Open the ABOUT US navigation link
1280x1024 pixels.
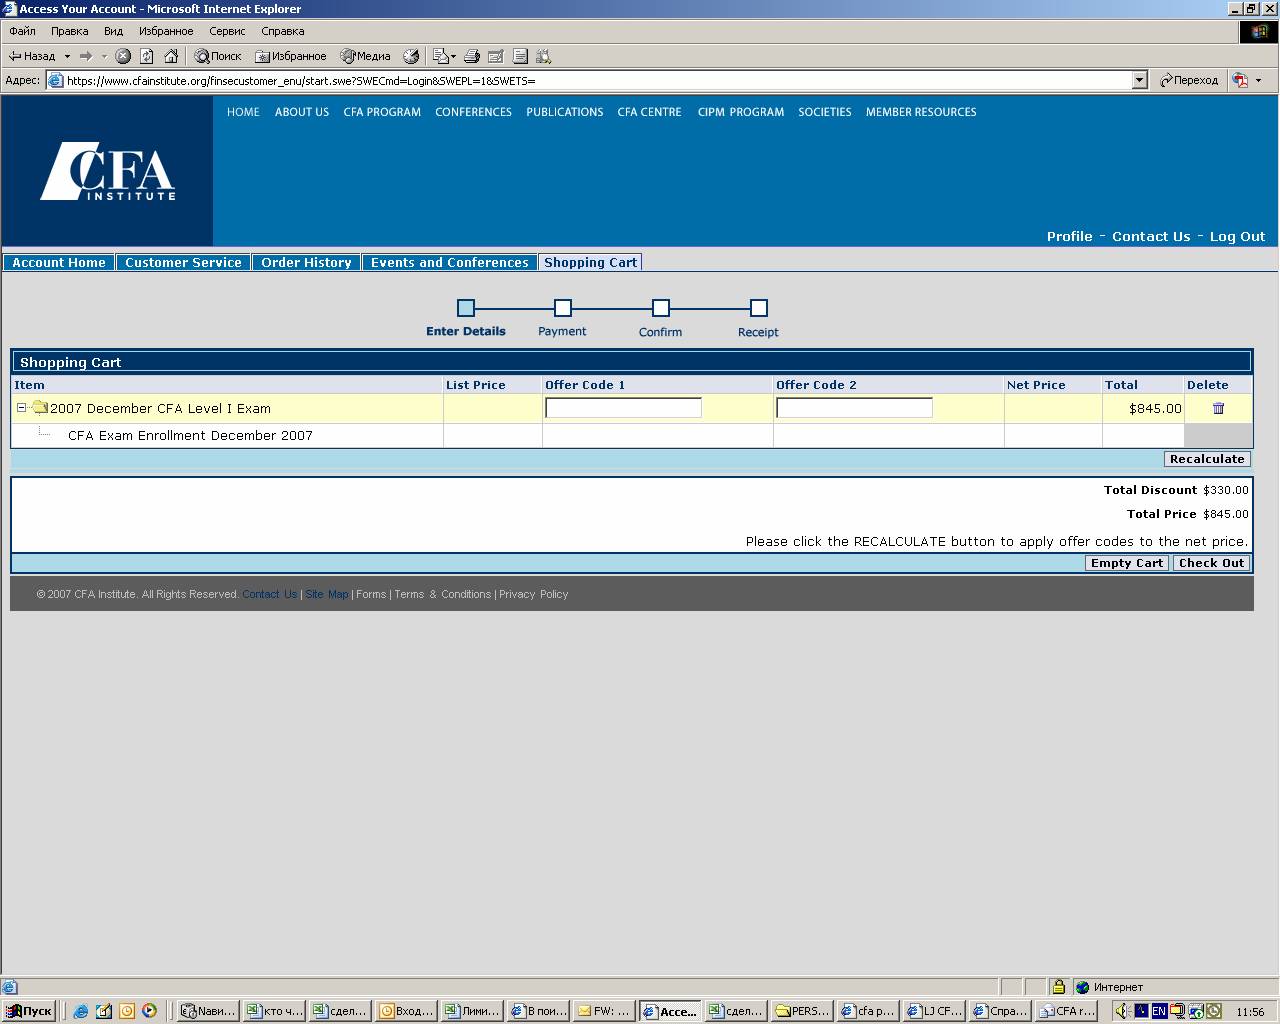[x=302, y=112]
